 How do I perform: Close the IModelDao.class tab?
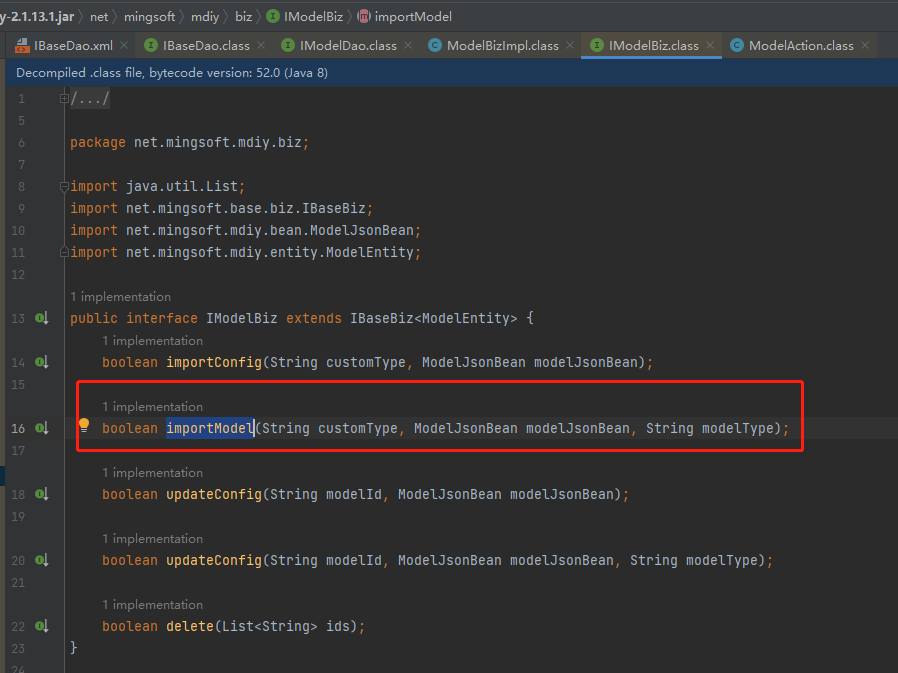(408, 45)
